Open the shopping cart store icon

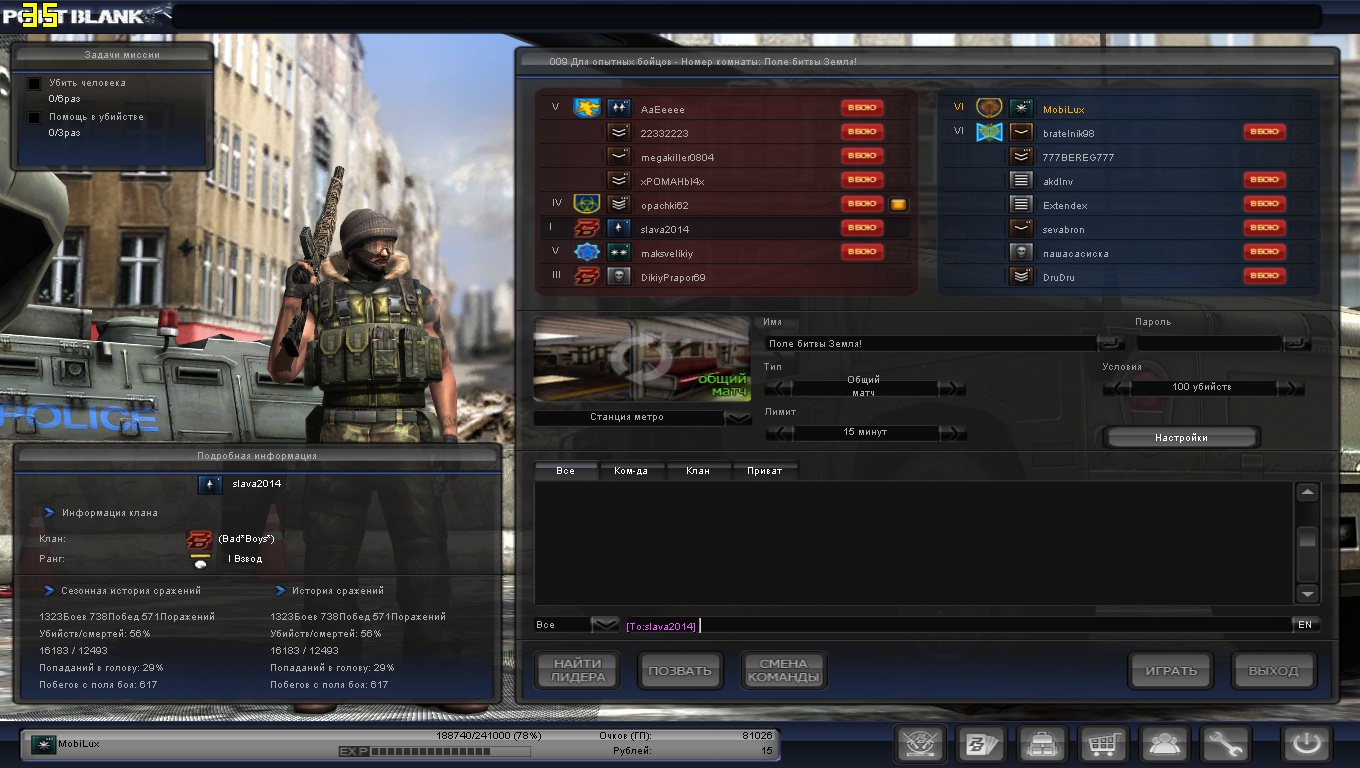point(1103,745)
